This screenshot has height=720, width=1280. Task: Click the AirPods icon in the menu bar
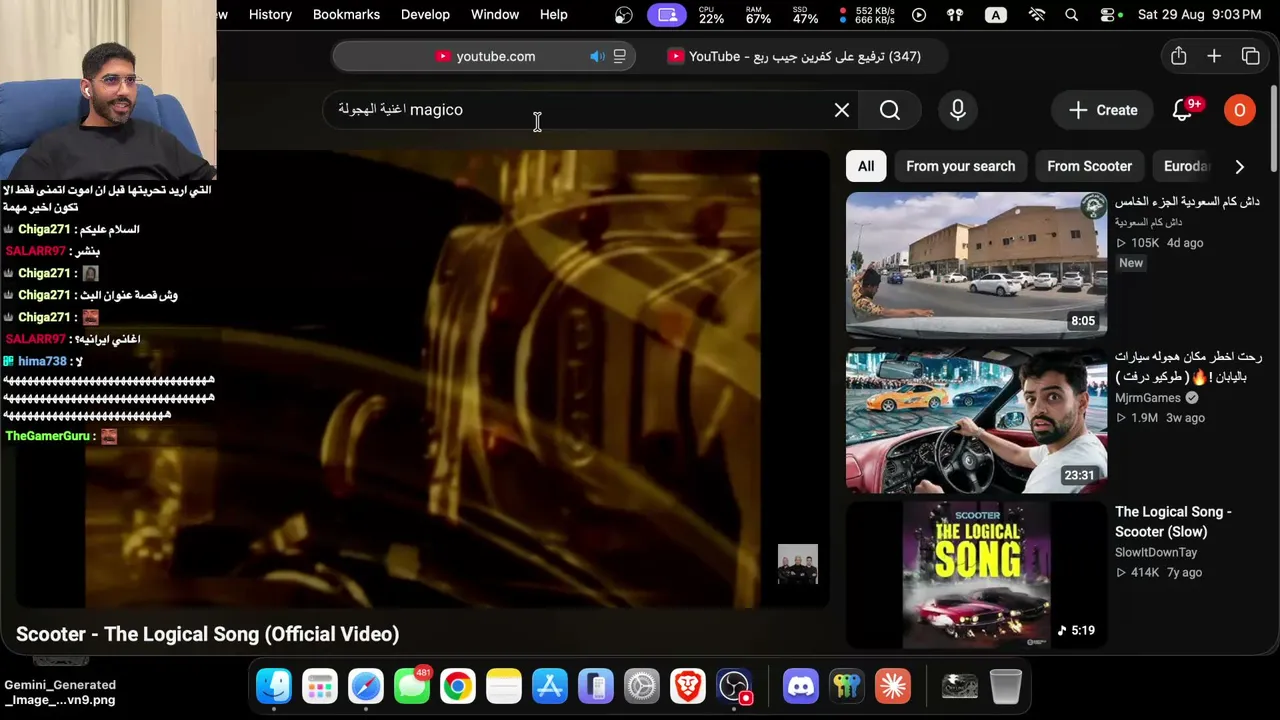pos(955,15)
